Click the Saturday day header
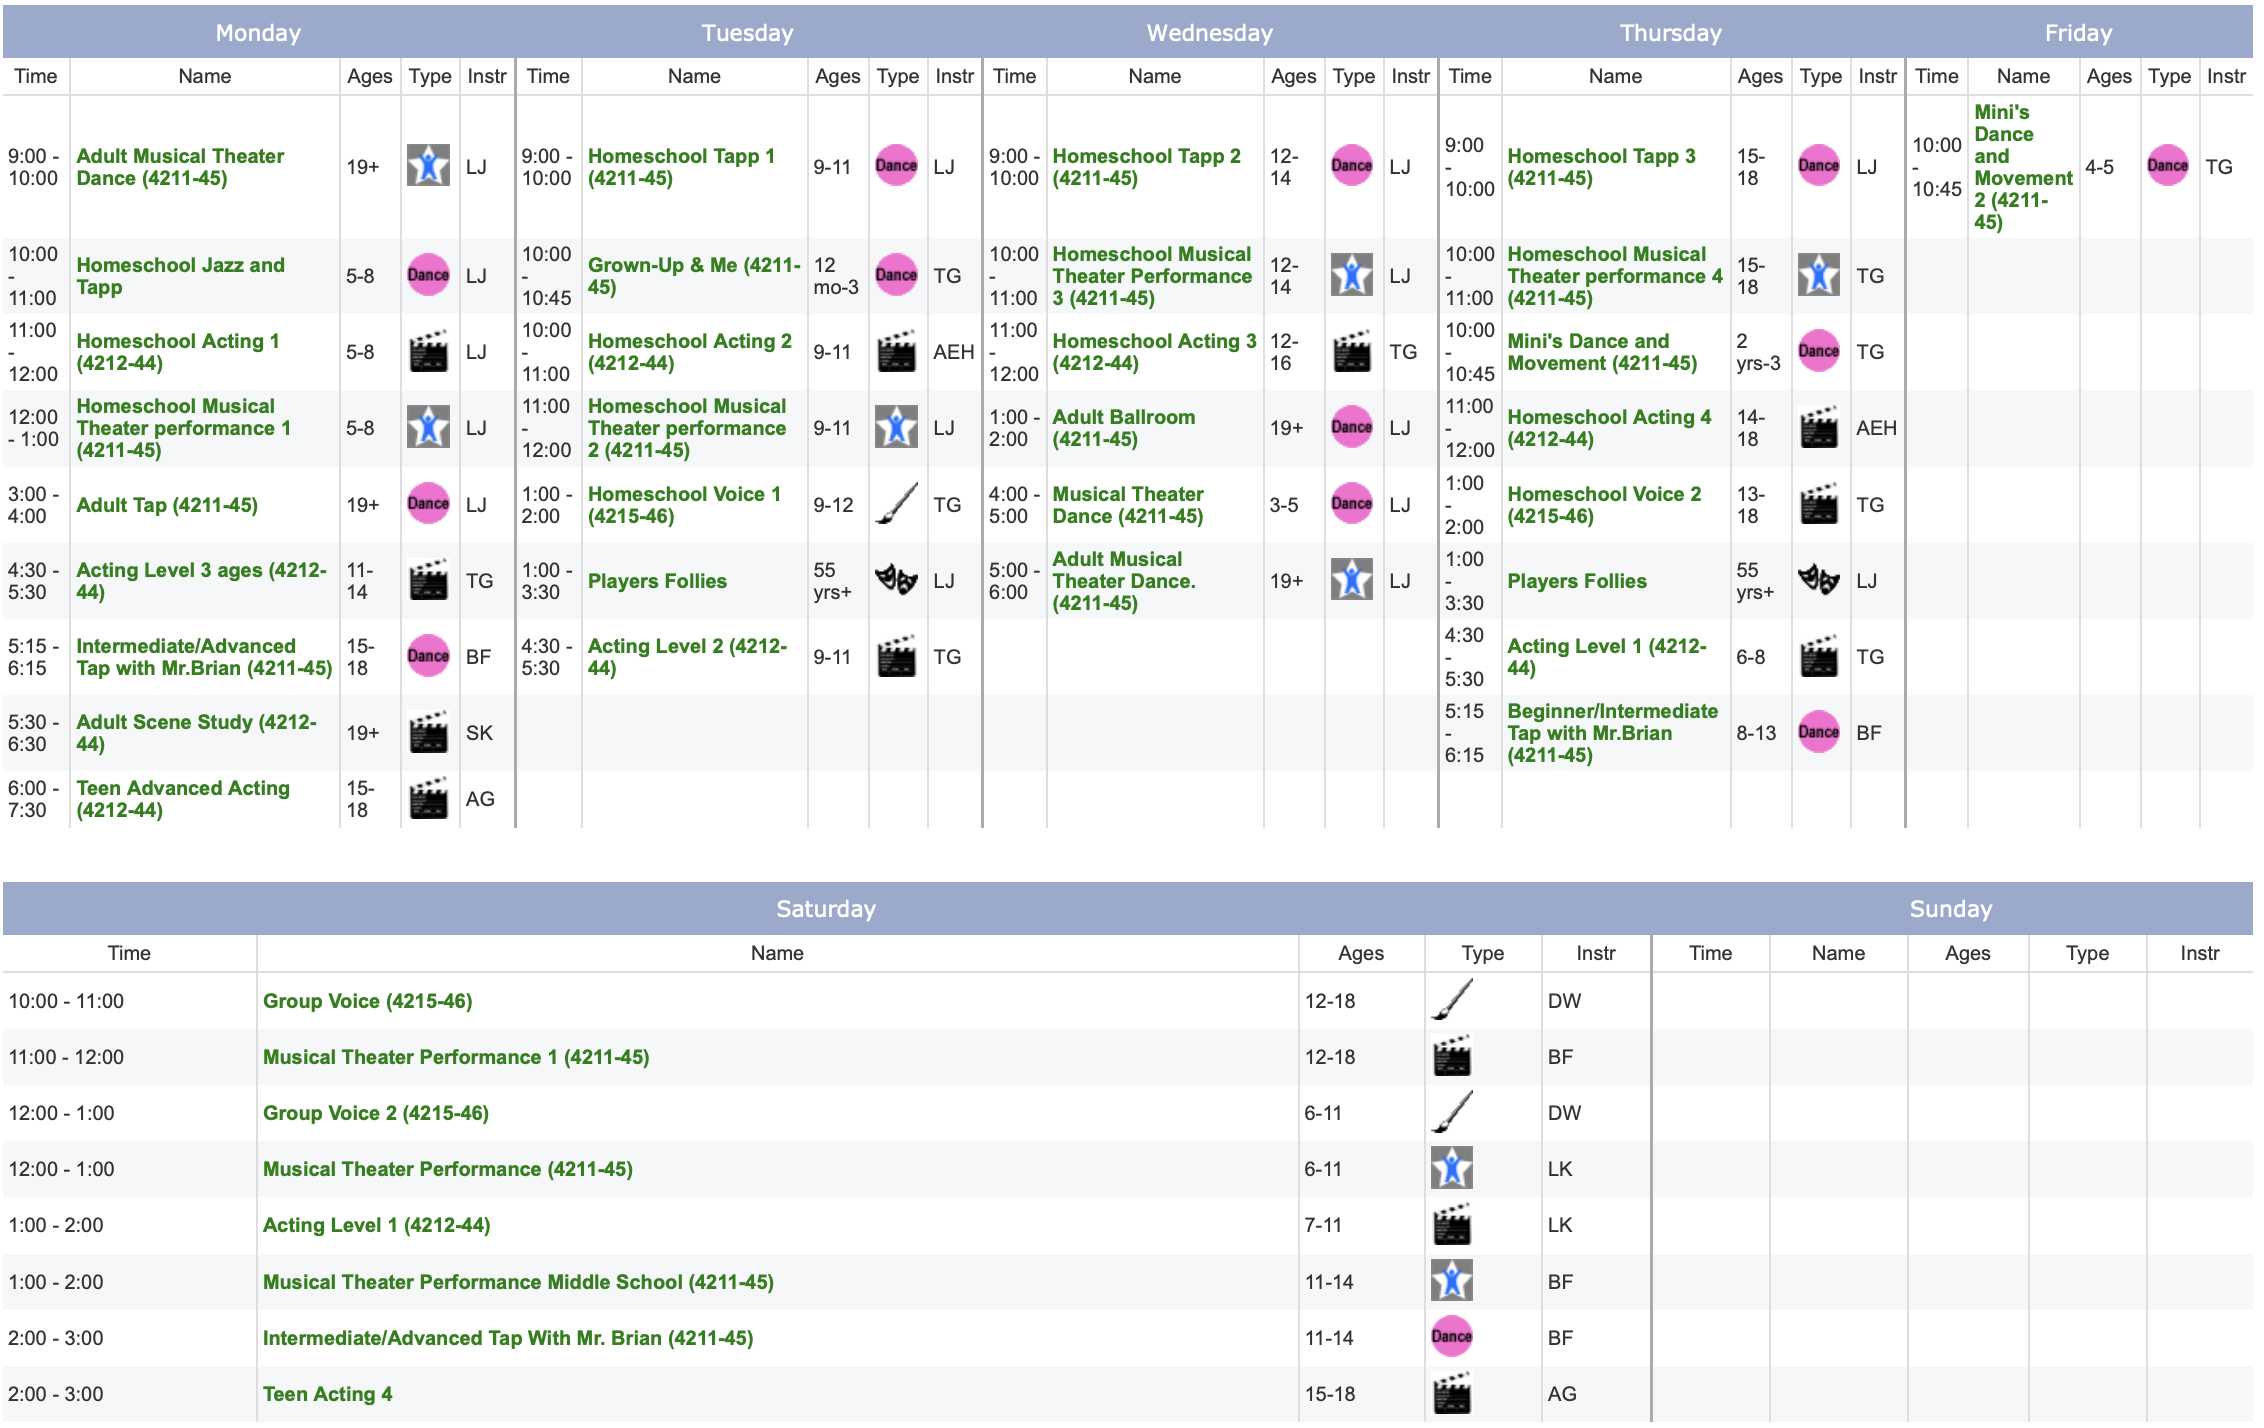This screenshot has height=1428, width=2264. click(x=826, y=909)
